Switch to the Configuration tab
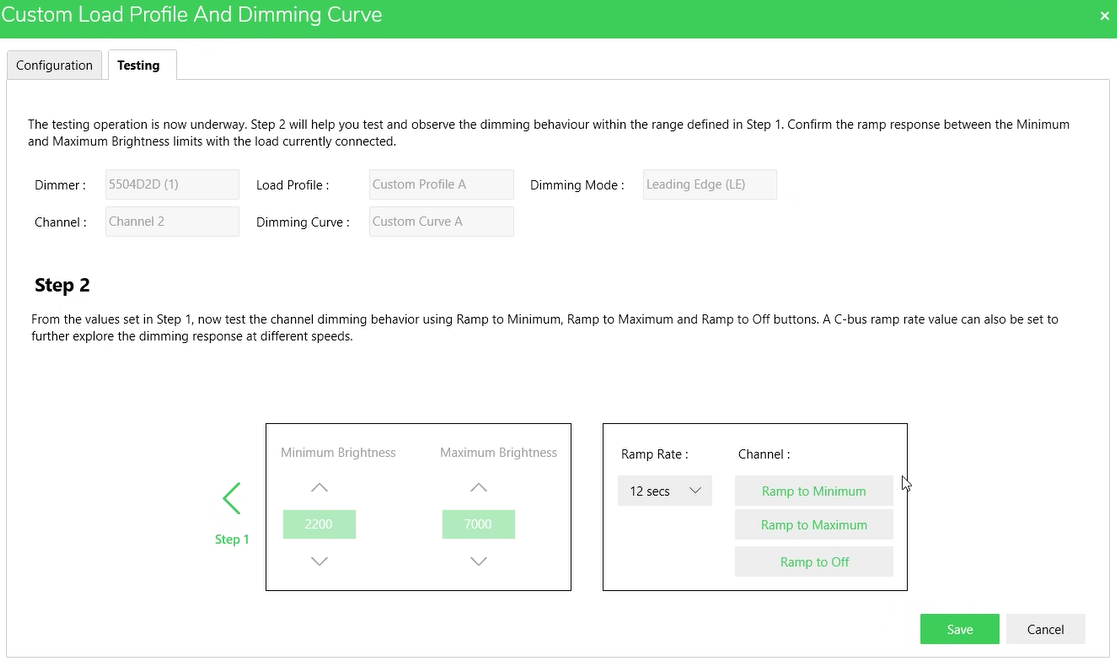Viewport: 1117px width, 661px height. point(54,65)
